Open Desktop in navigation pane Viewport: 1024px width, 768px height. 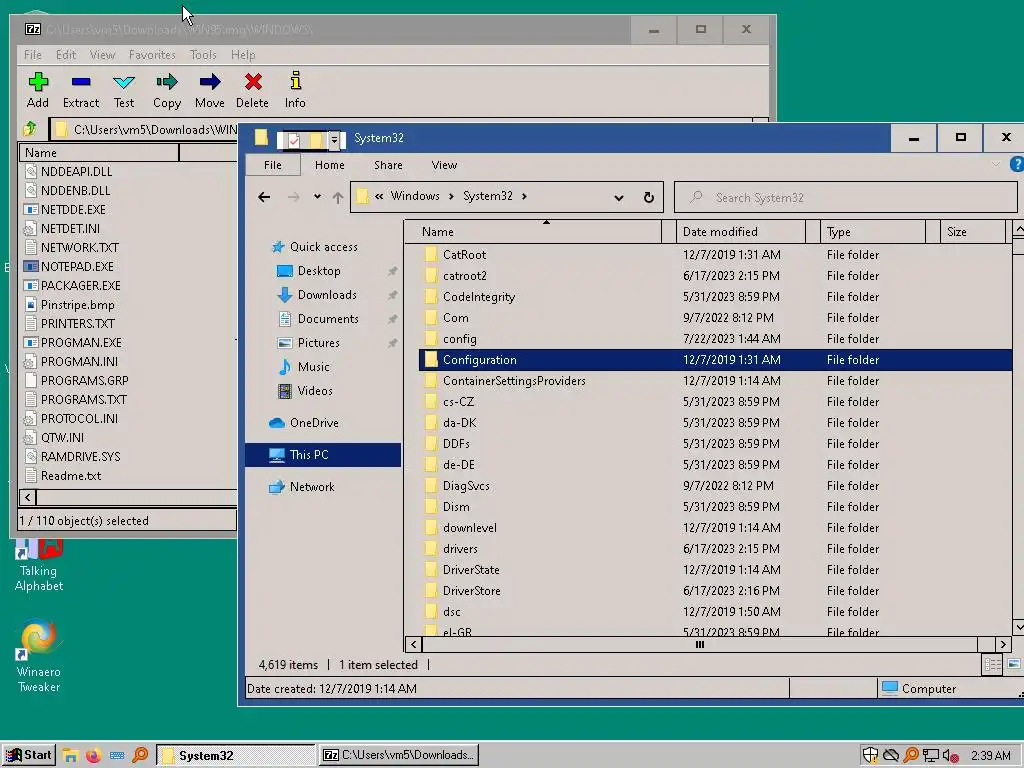(319, 271)
